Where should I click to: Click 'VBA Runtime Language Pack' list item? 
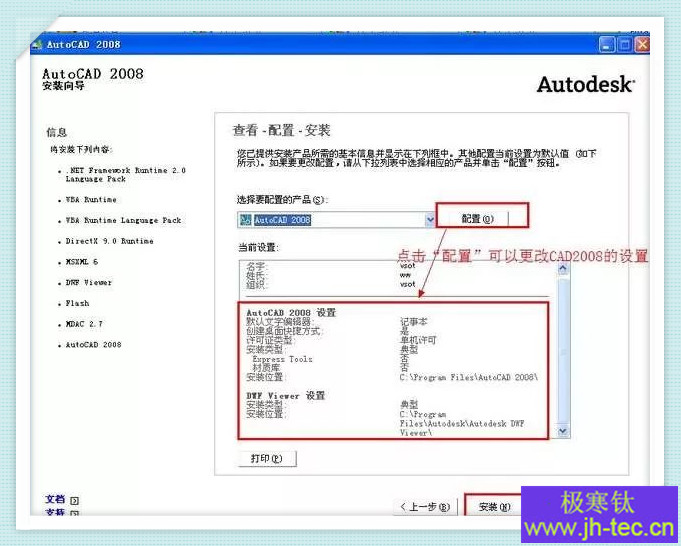[123, 220]
